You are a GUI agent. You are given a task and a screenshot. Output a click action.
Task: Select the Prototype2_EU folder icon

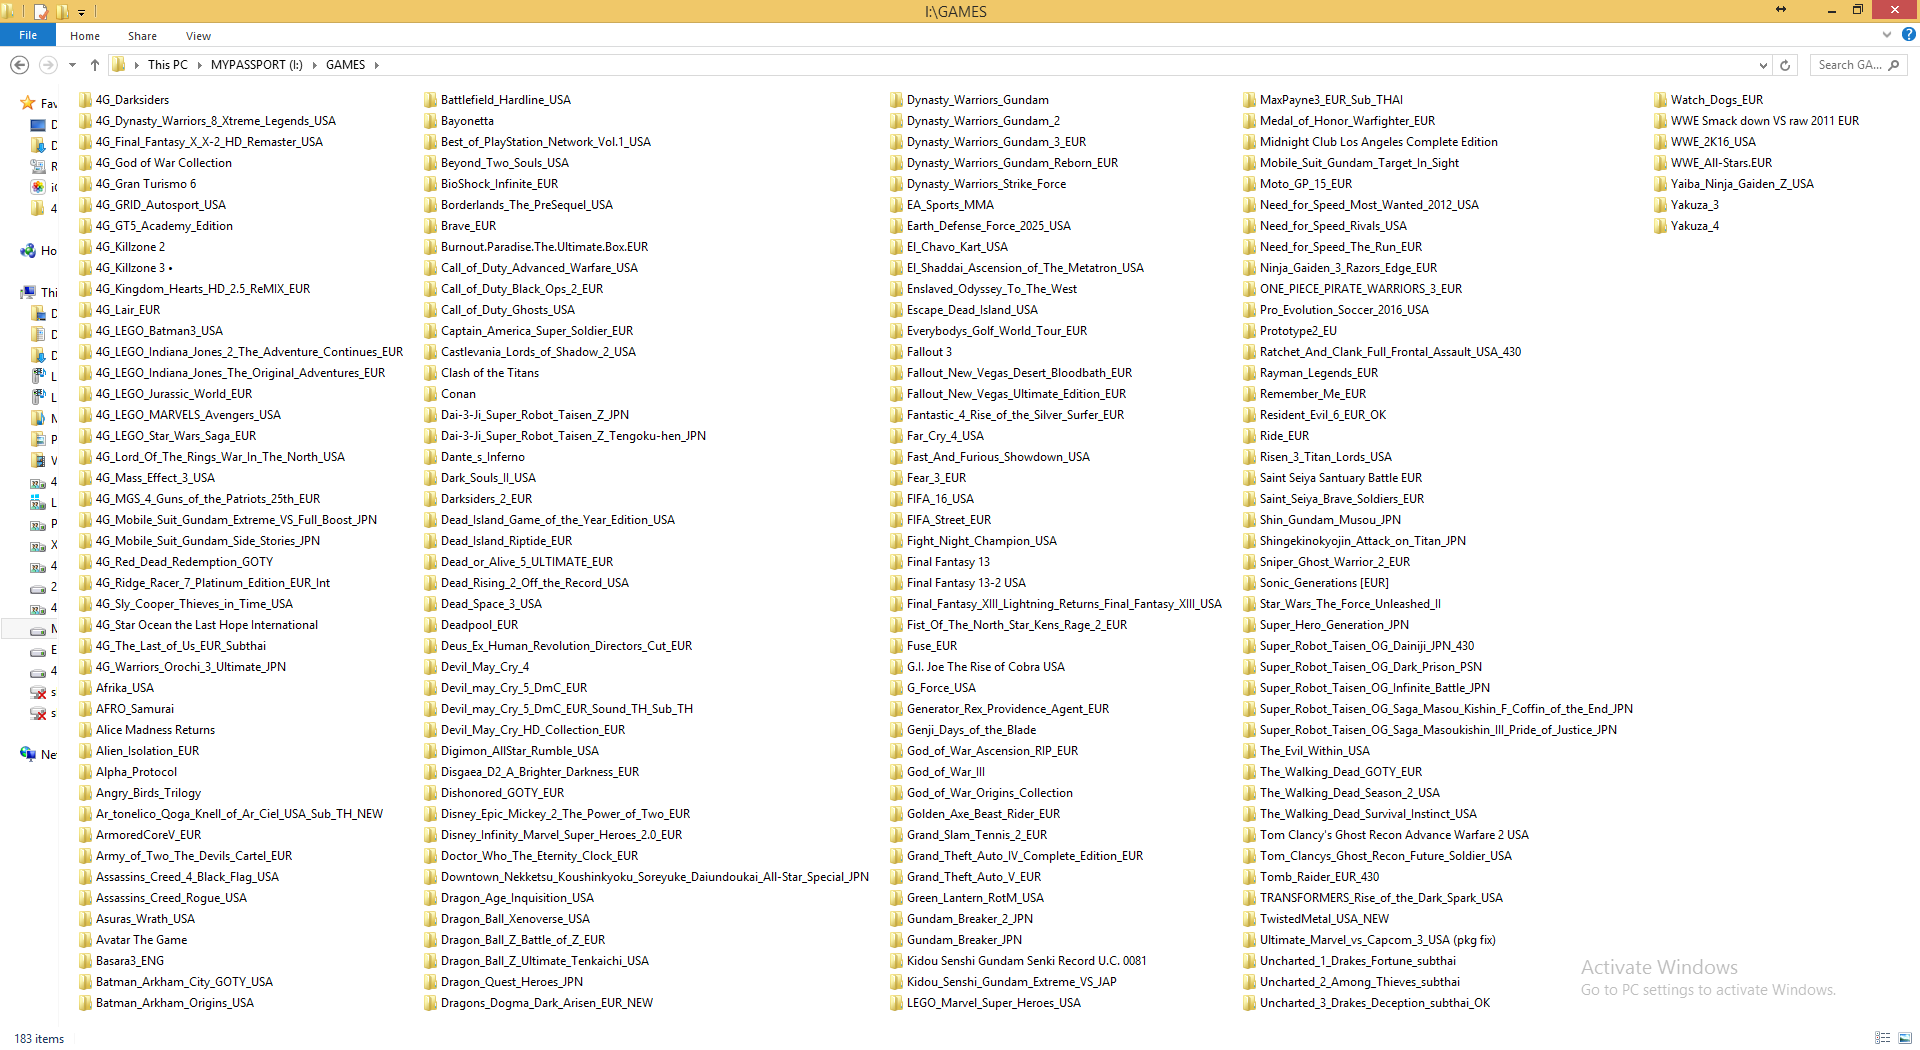(x=1250, y=331)
